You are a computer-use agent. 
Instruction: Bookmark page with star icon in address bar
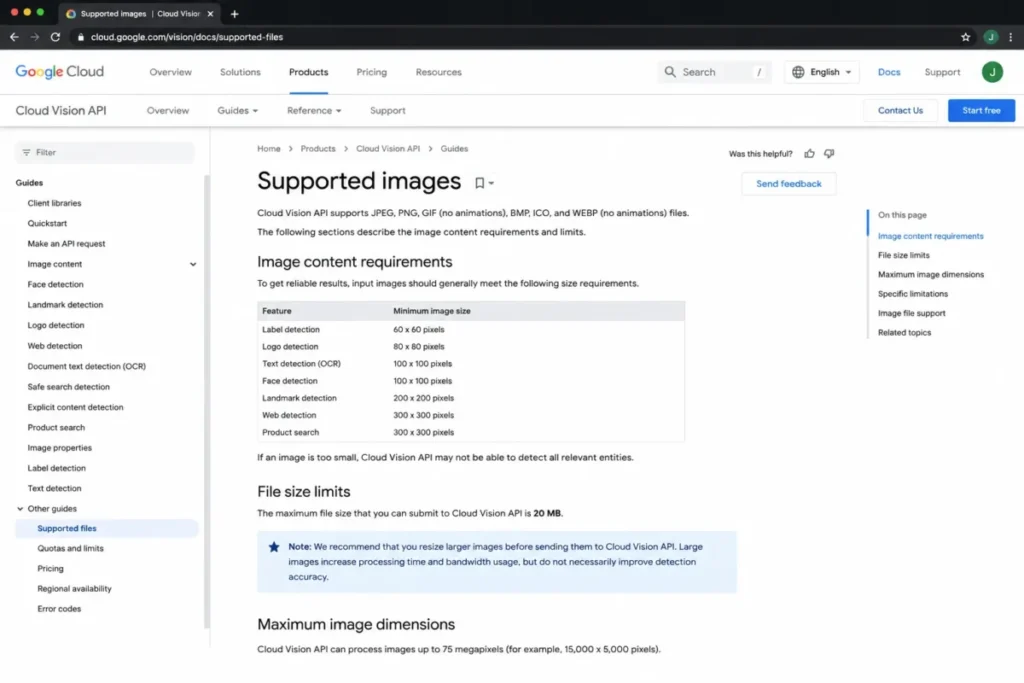tap(965, 37)
